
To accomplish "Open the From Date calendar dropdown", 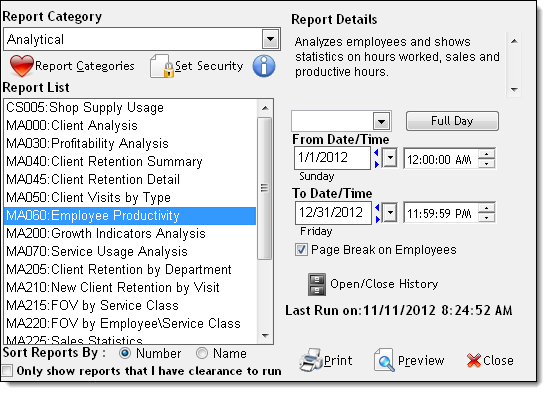I will coord(390,158).
